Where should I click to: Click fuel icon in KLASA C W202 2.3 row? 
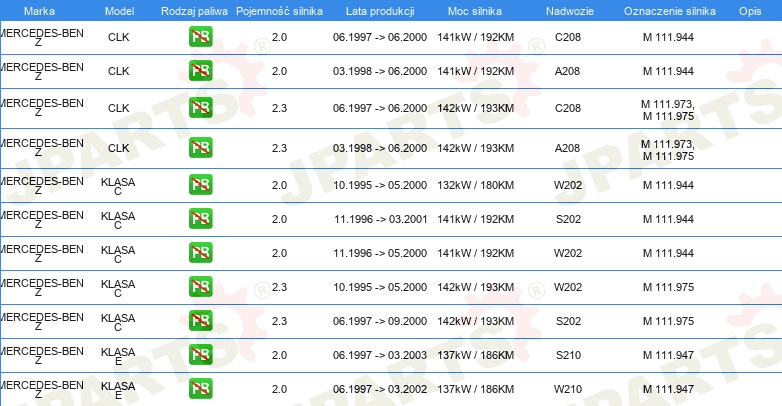(200, 286)
